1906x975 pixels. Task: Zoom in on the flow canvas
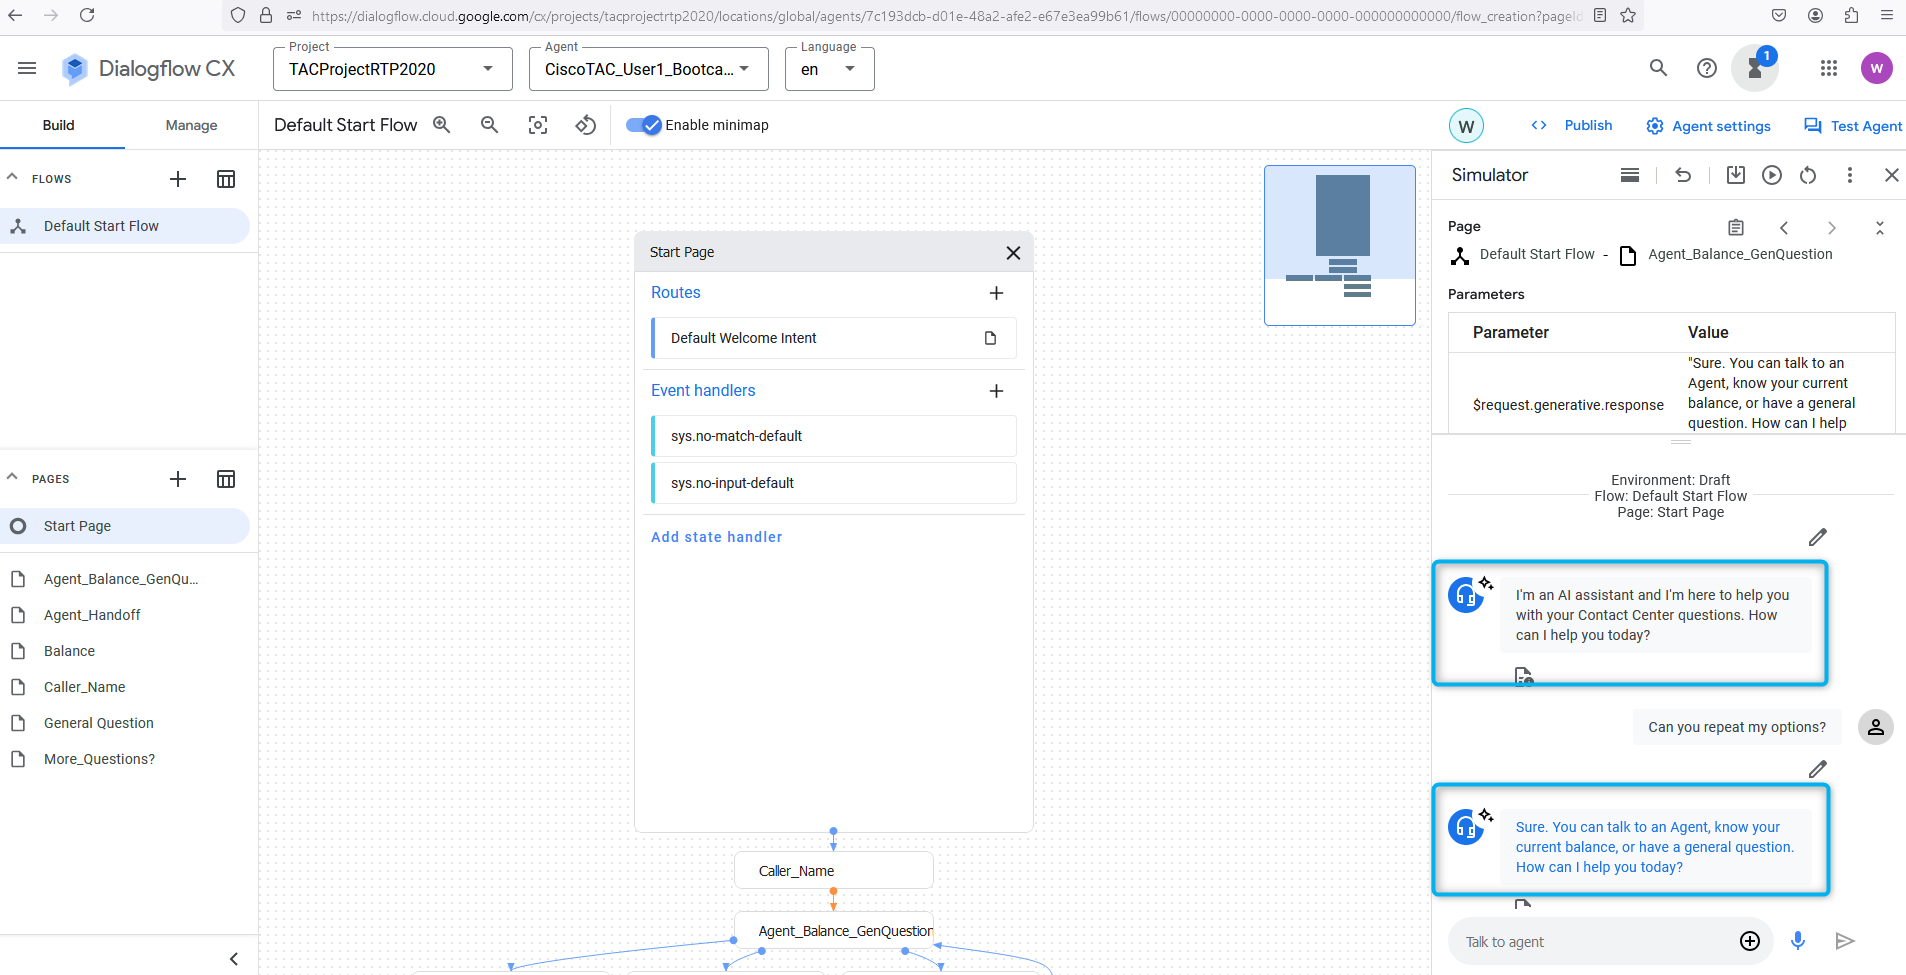click(x=441, y=125)
